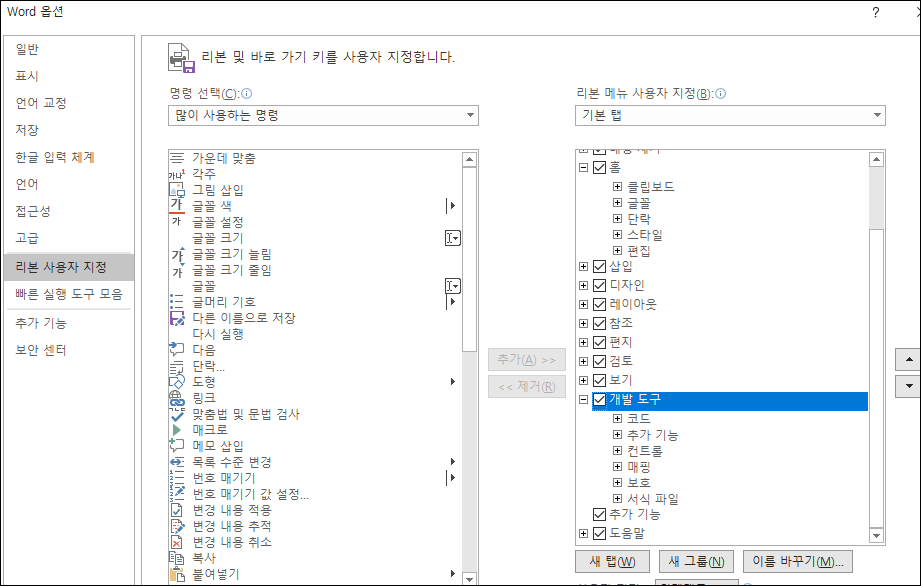Click the << 제거(R) button
Image resolution: width=921 pixels, height=586 pixels.
pyautogui.click(x=527, y=386)
